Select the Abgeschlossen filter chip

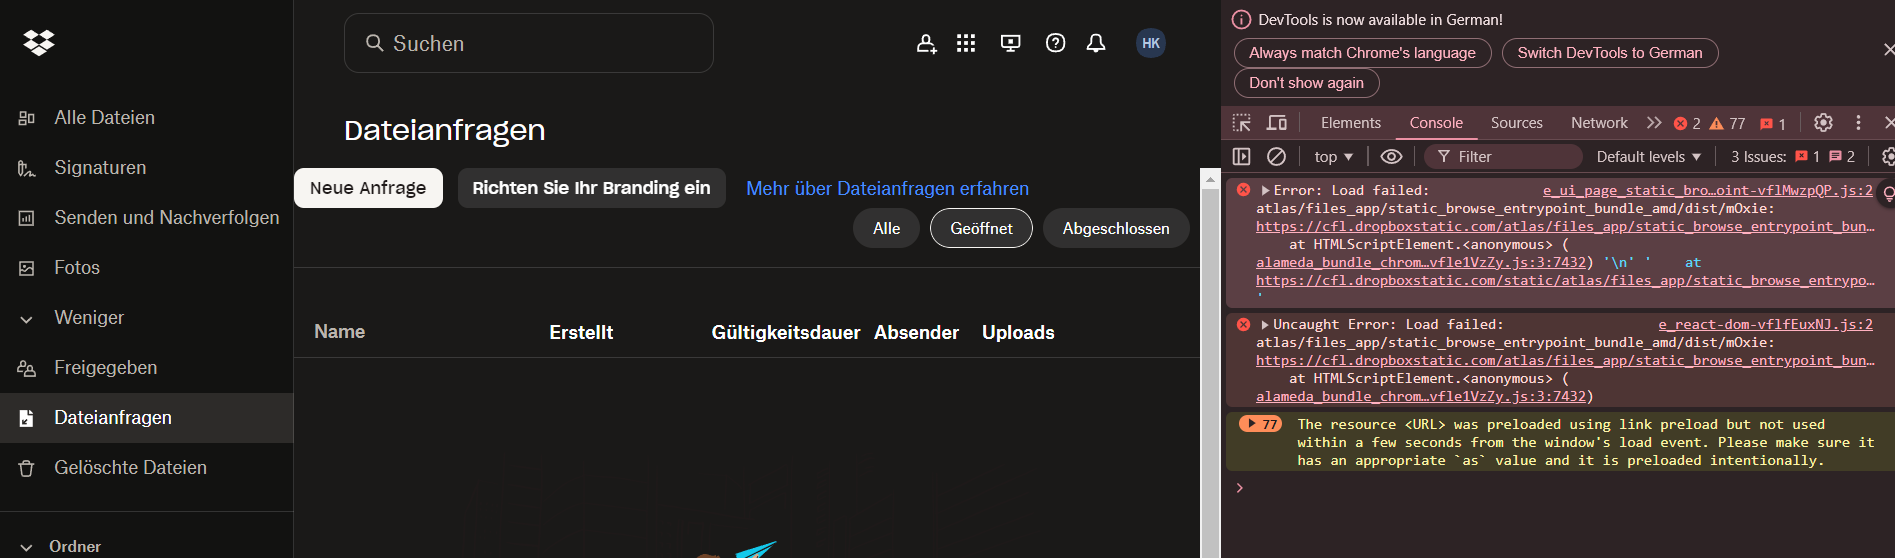coord(1116,228)
